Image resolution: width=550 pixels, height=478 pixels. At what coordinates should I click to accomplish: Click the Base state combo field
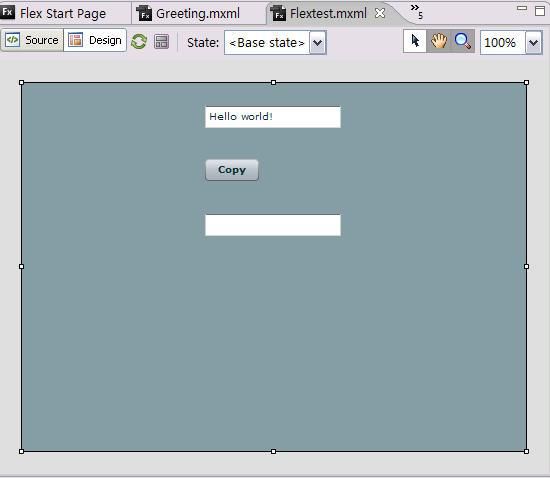click(x=267, y=43)
